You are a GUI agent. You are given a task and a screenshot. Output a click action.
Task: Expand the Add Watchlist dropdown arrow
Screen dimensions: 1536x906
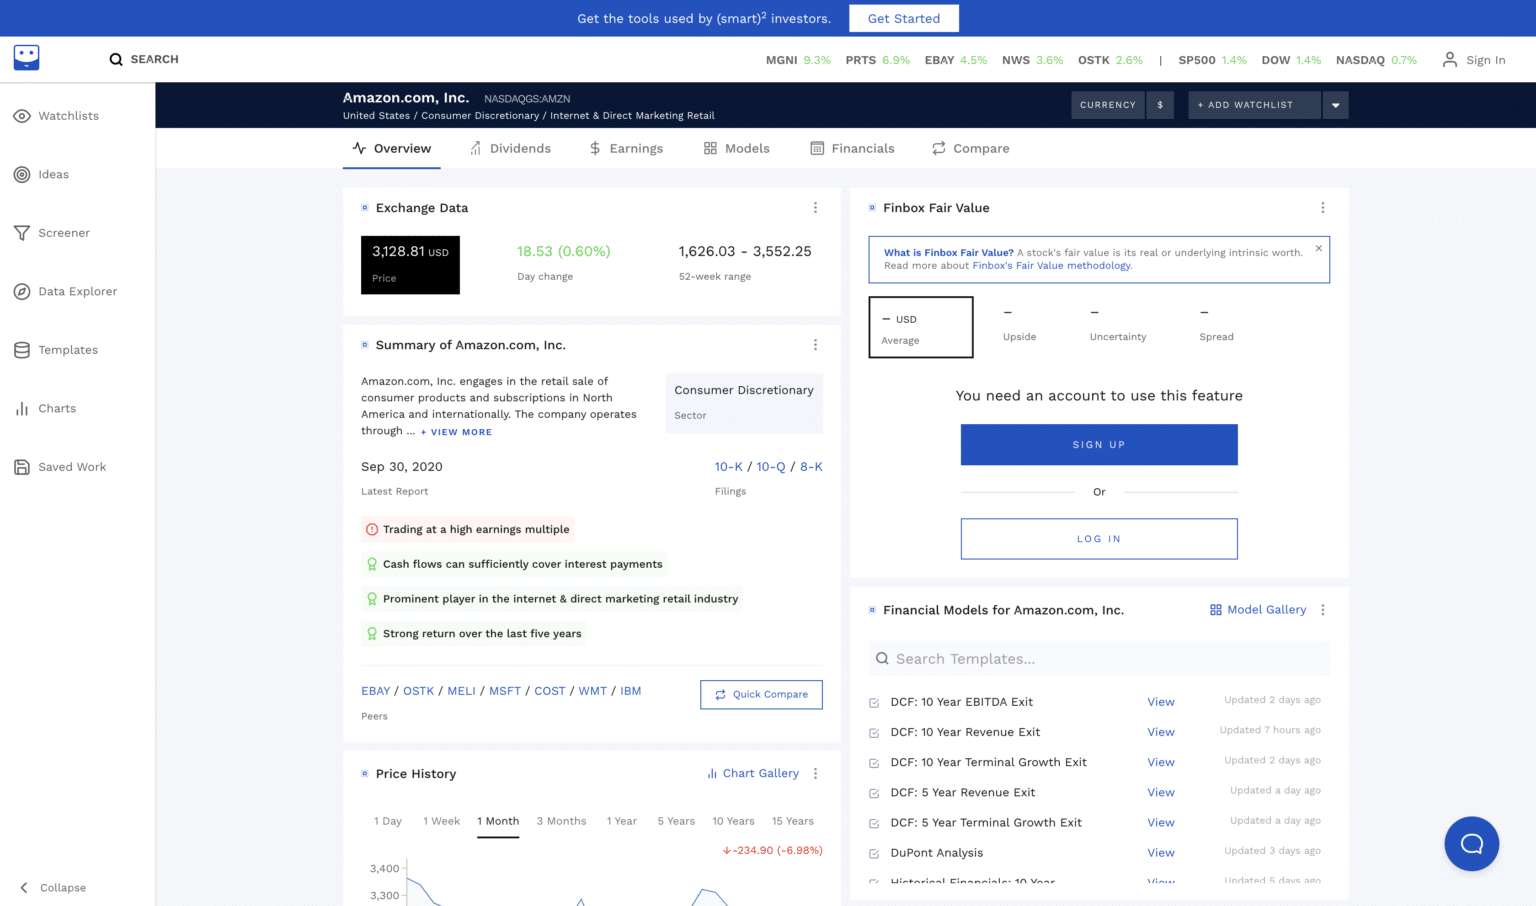click(x=1335, y=105)
